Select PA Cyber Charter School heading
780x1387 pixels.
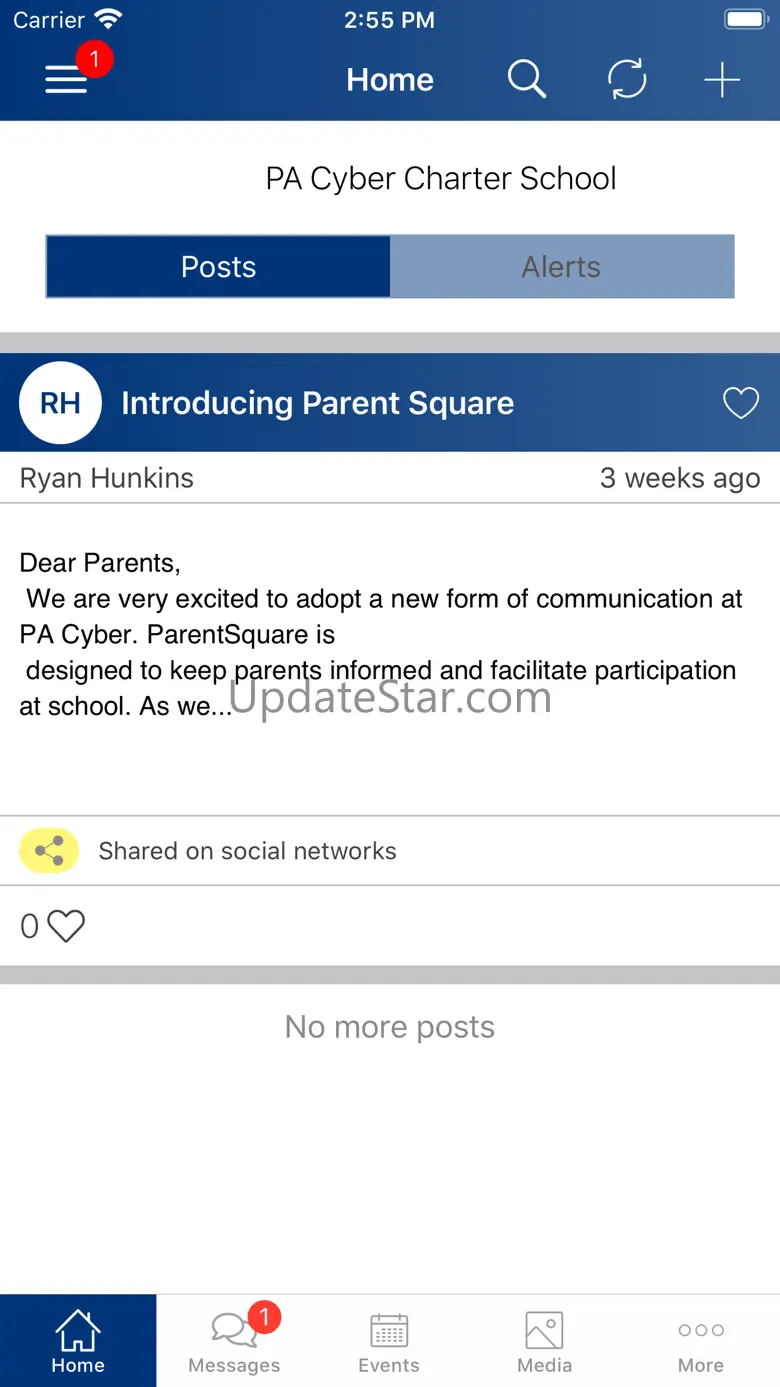click(x=441, y=179)
